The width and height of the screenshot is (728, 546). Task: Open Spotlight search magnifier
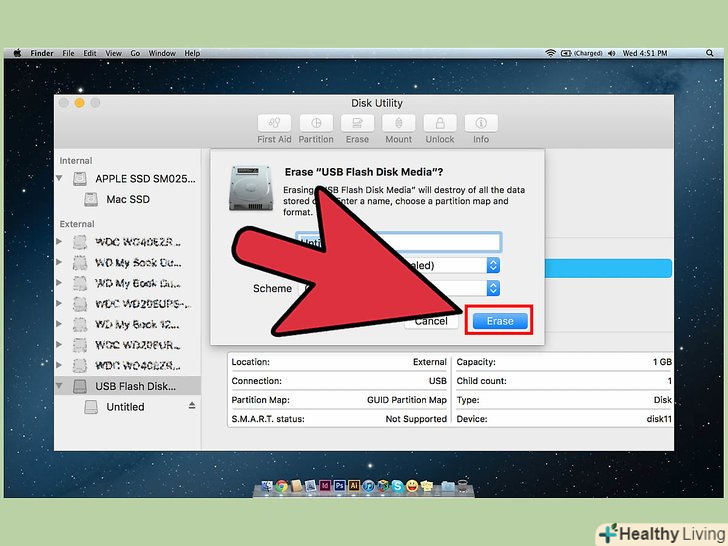(709, 53)
